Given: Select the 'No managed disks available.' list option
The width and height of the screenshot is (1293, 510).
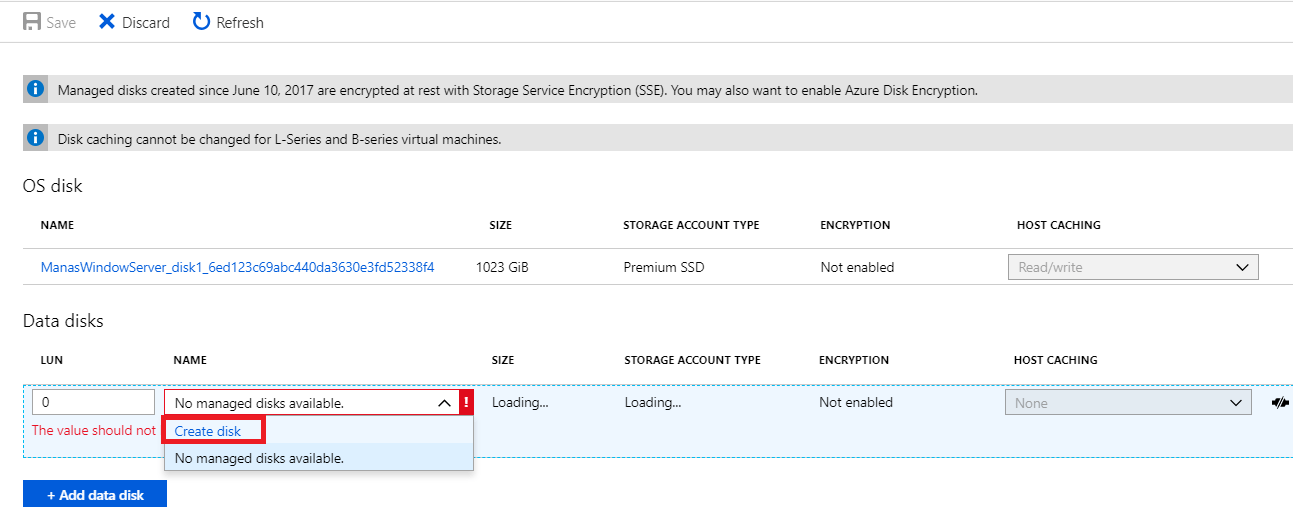Looking at the screenshot, I should (318, 458).
